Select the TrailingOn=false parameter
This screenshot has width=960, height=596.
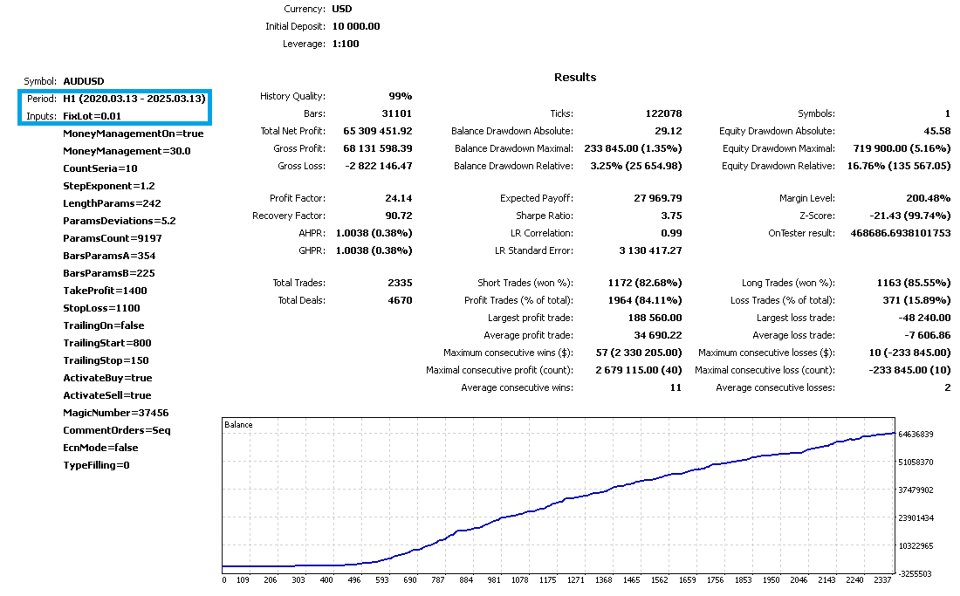pyautogui.click(x=103, y=326)
